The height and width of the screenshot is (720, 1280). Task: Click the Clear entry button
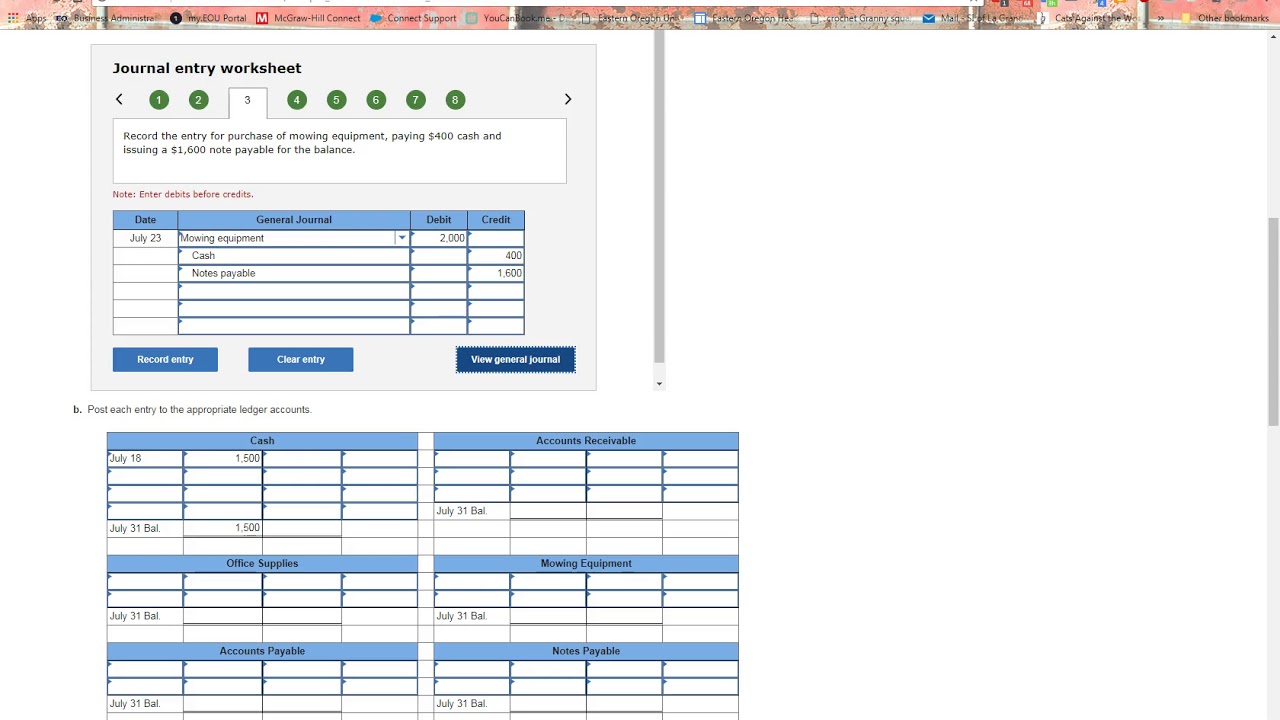click(x=301, y=360)
